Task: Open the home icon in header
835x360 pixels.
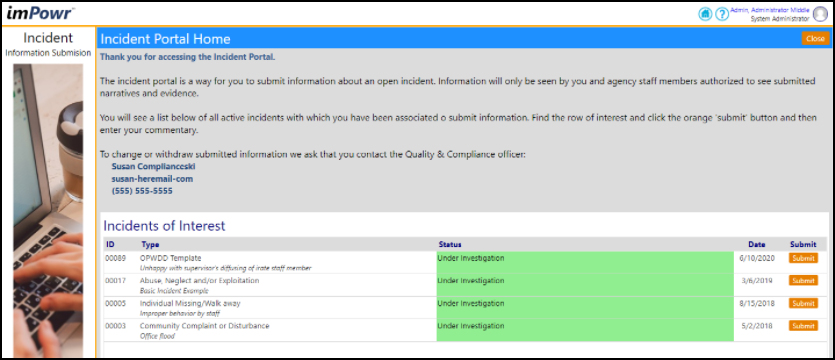Action: click(705, 14)
